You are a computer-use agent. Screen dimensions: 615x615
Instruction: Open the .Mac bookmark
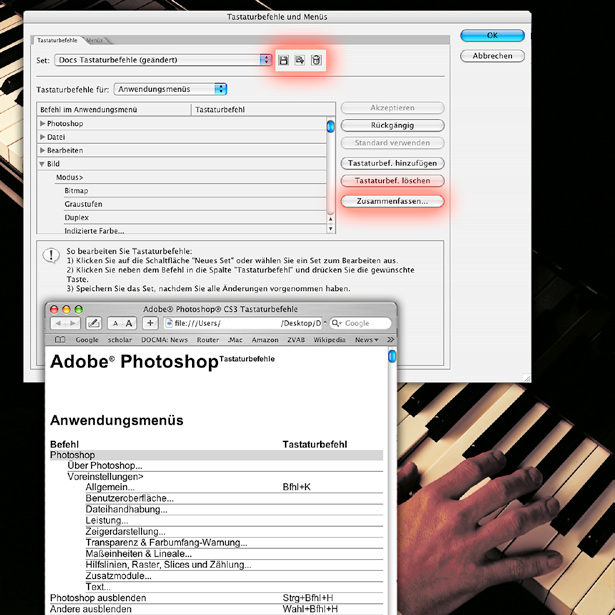pyautogui.click(x=235, y=340)
